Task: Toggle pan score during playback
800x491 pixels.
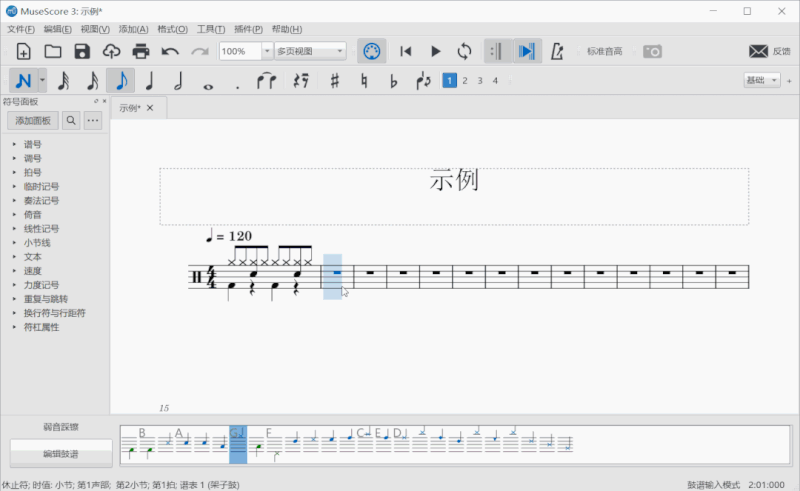Action: coord(527,52)
